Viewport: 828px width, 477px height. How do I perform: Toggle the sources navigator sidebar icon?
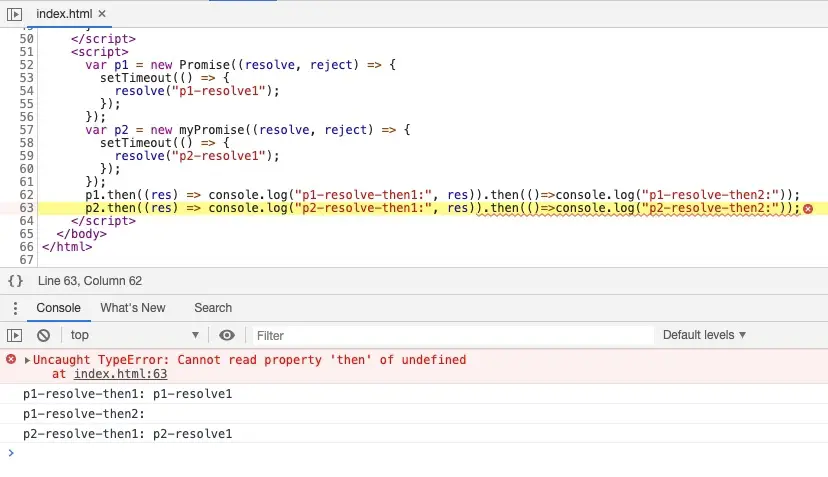14,14
